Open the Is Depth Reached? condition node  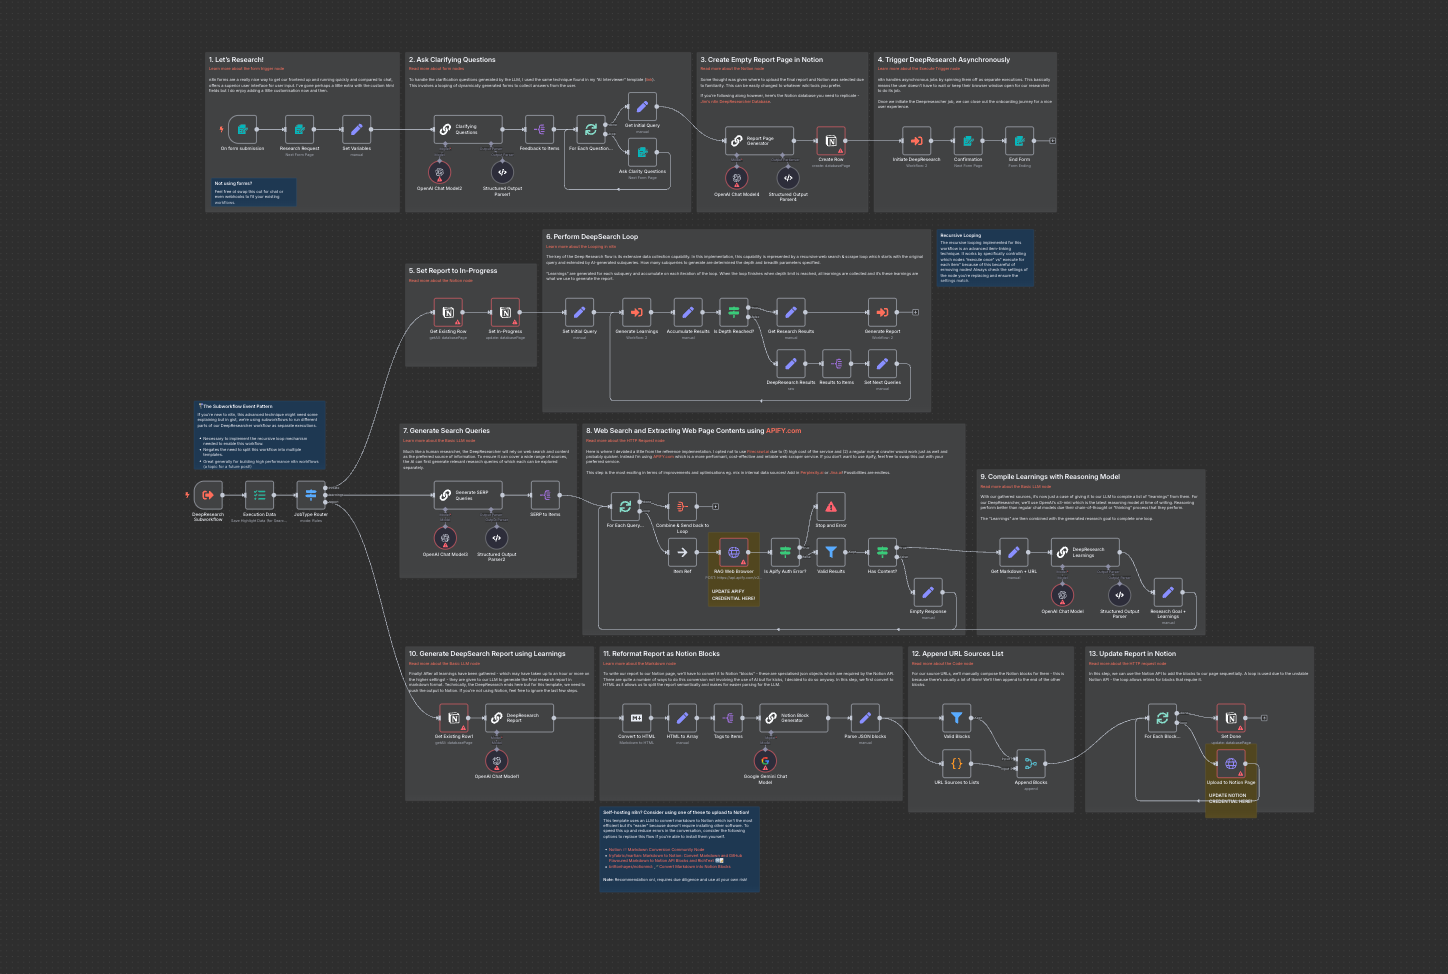click(x=733, y=312)
